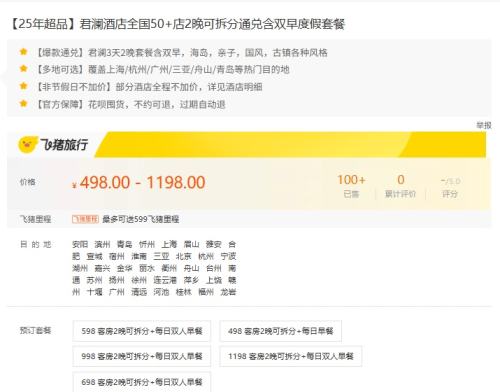Click destination 上海
The image size is (500, 392).
click(x=169, y=244)
